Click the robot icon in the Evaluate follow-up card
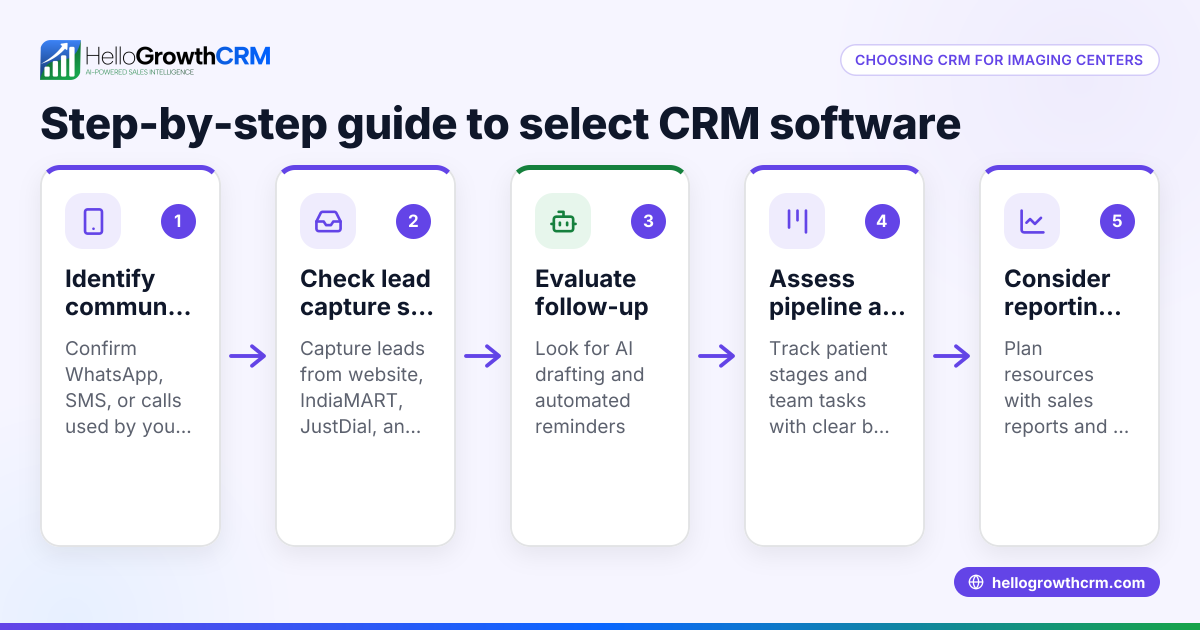 [x=563, y=221]
